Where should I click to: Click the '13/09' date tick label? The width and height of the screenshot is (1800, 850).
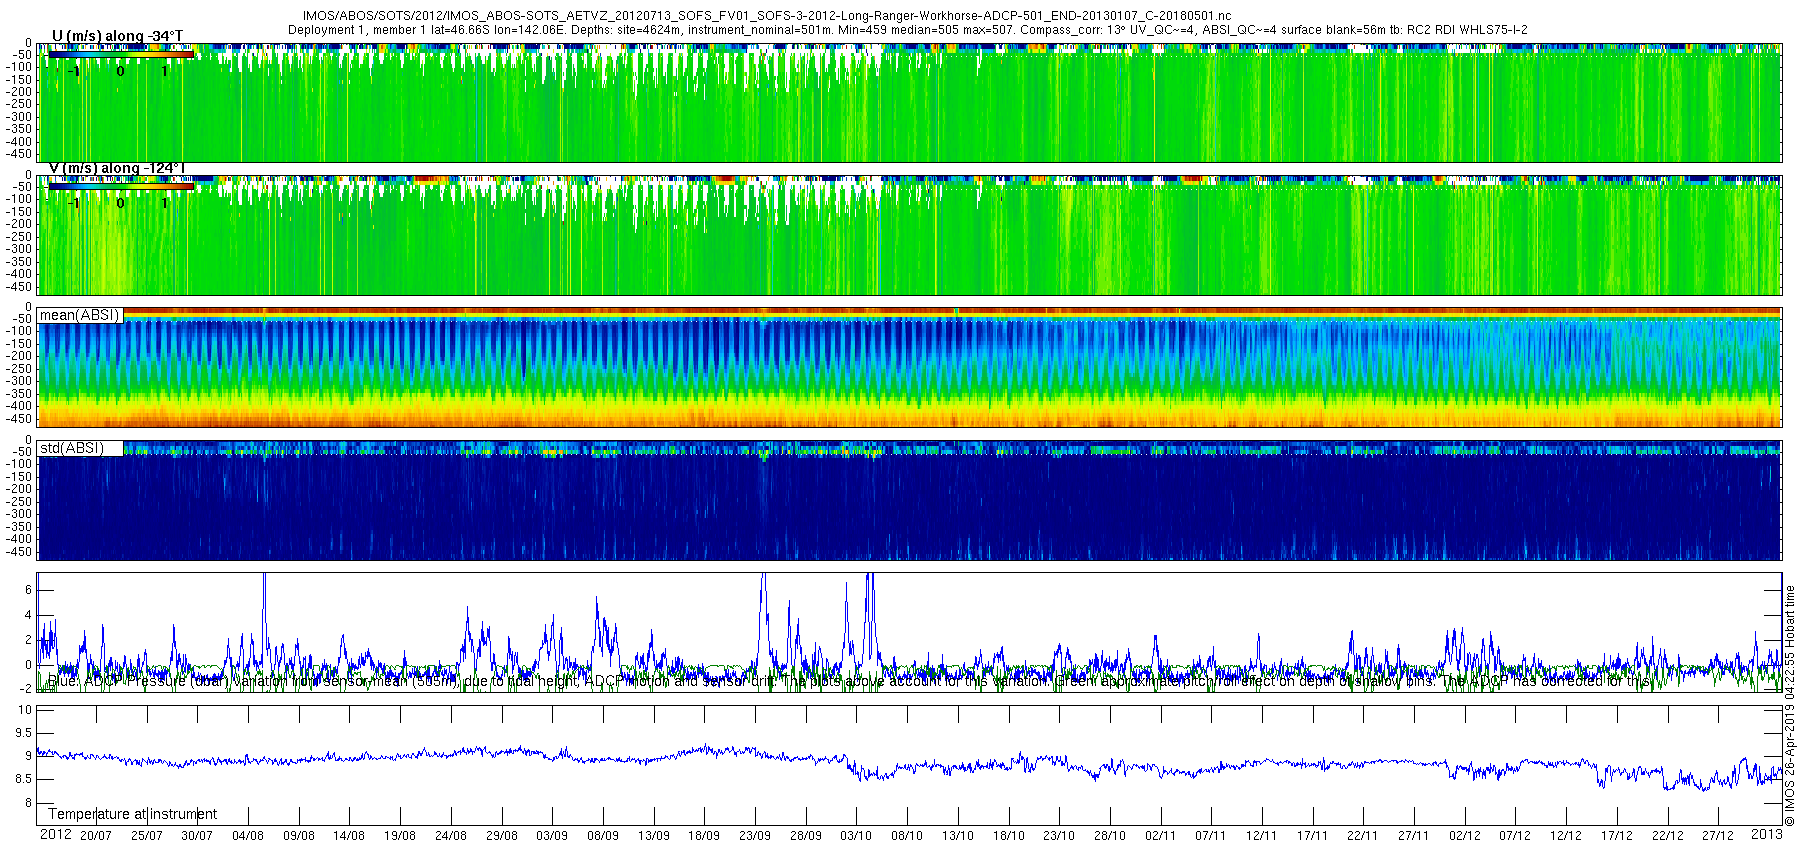(654, 836)
